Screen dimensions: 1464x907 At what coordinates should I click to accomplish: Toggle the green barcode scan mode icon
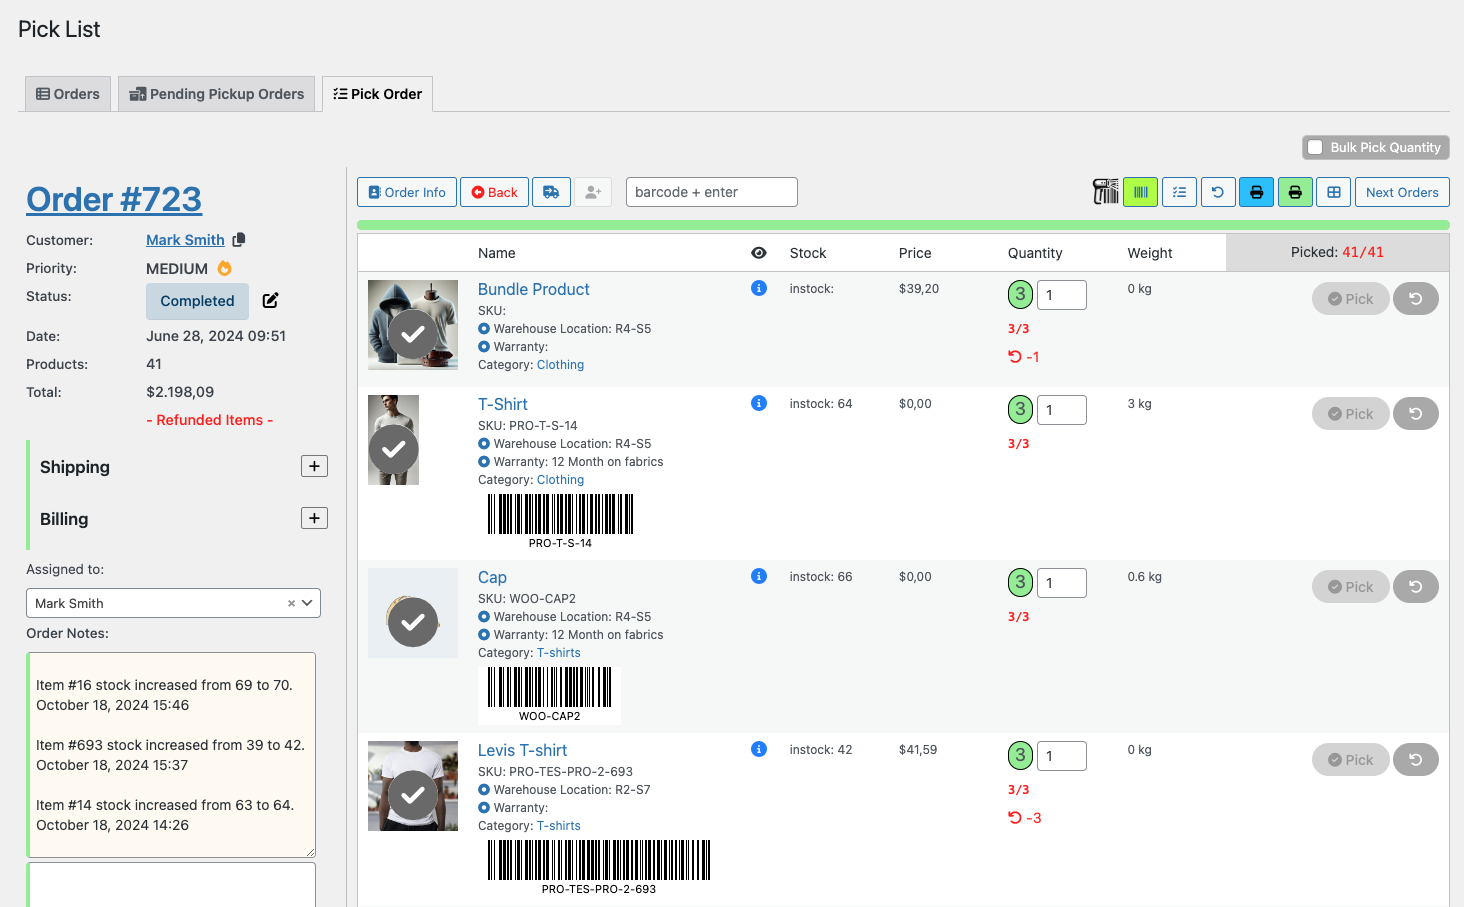tap(1141, 191)
